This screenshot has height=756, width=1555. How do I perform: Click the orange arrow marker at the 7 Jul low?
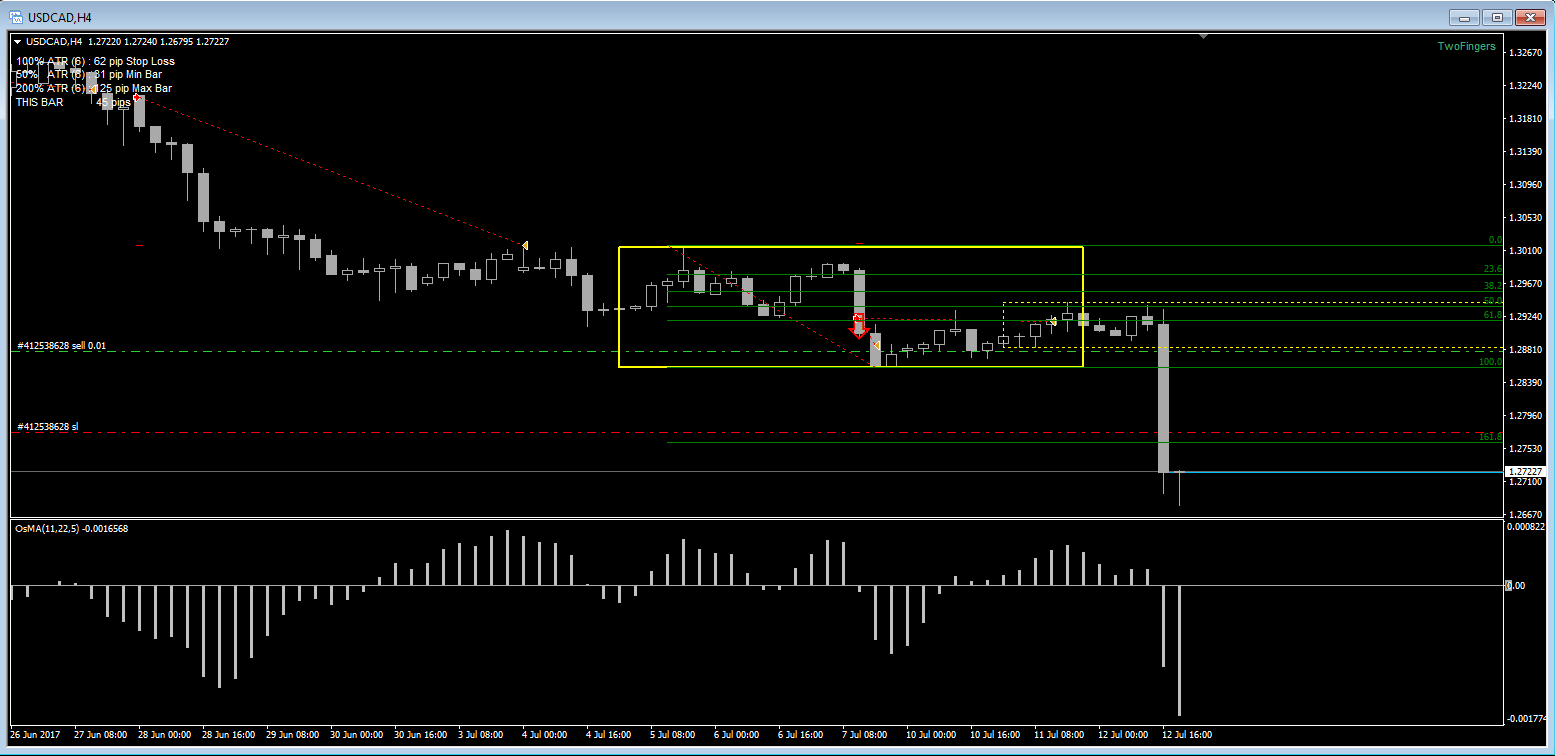(876, 345)
